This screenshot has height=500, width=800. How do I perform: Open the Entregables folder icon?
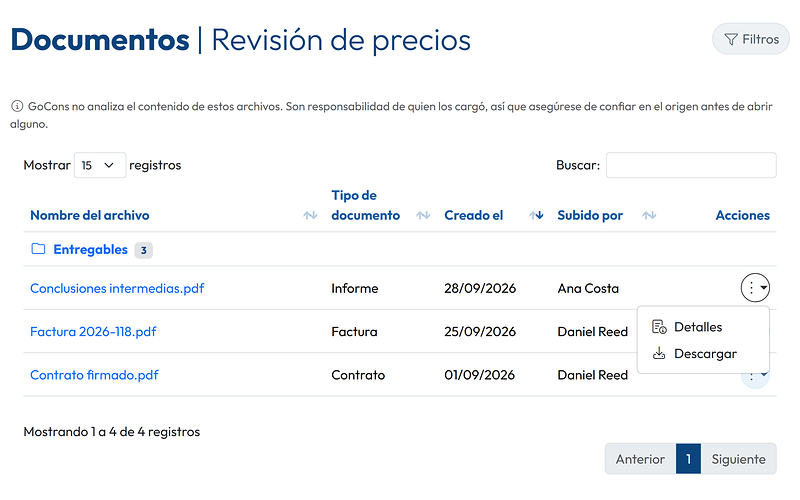coord(38,249)
